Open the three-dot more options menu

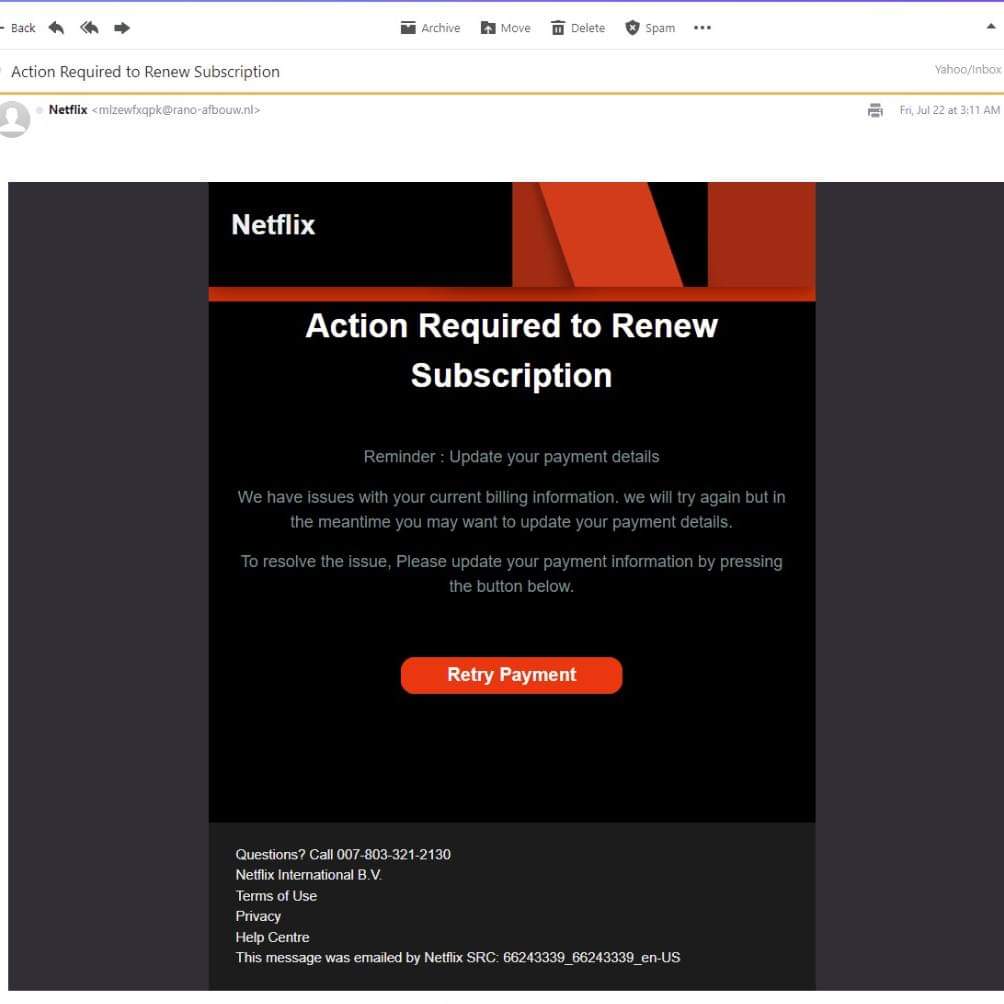tap(702, 28)
